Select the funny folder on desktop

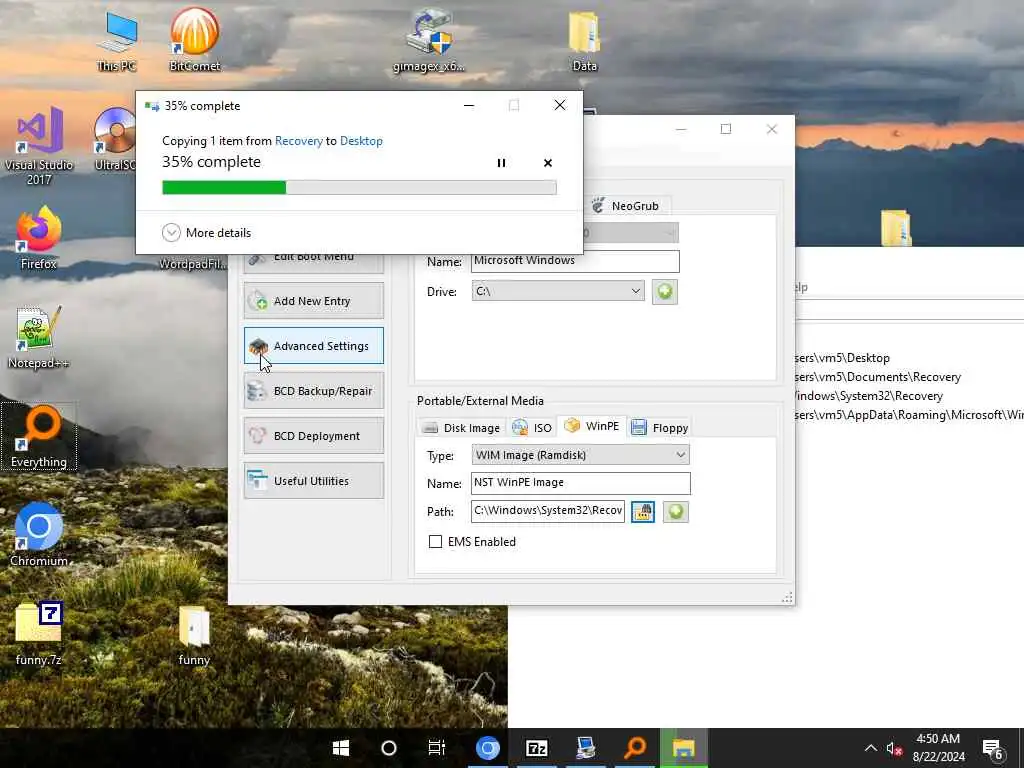coord(194,636)
